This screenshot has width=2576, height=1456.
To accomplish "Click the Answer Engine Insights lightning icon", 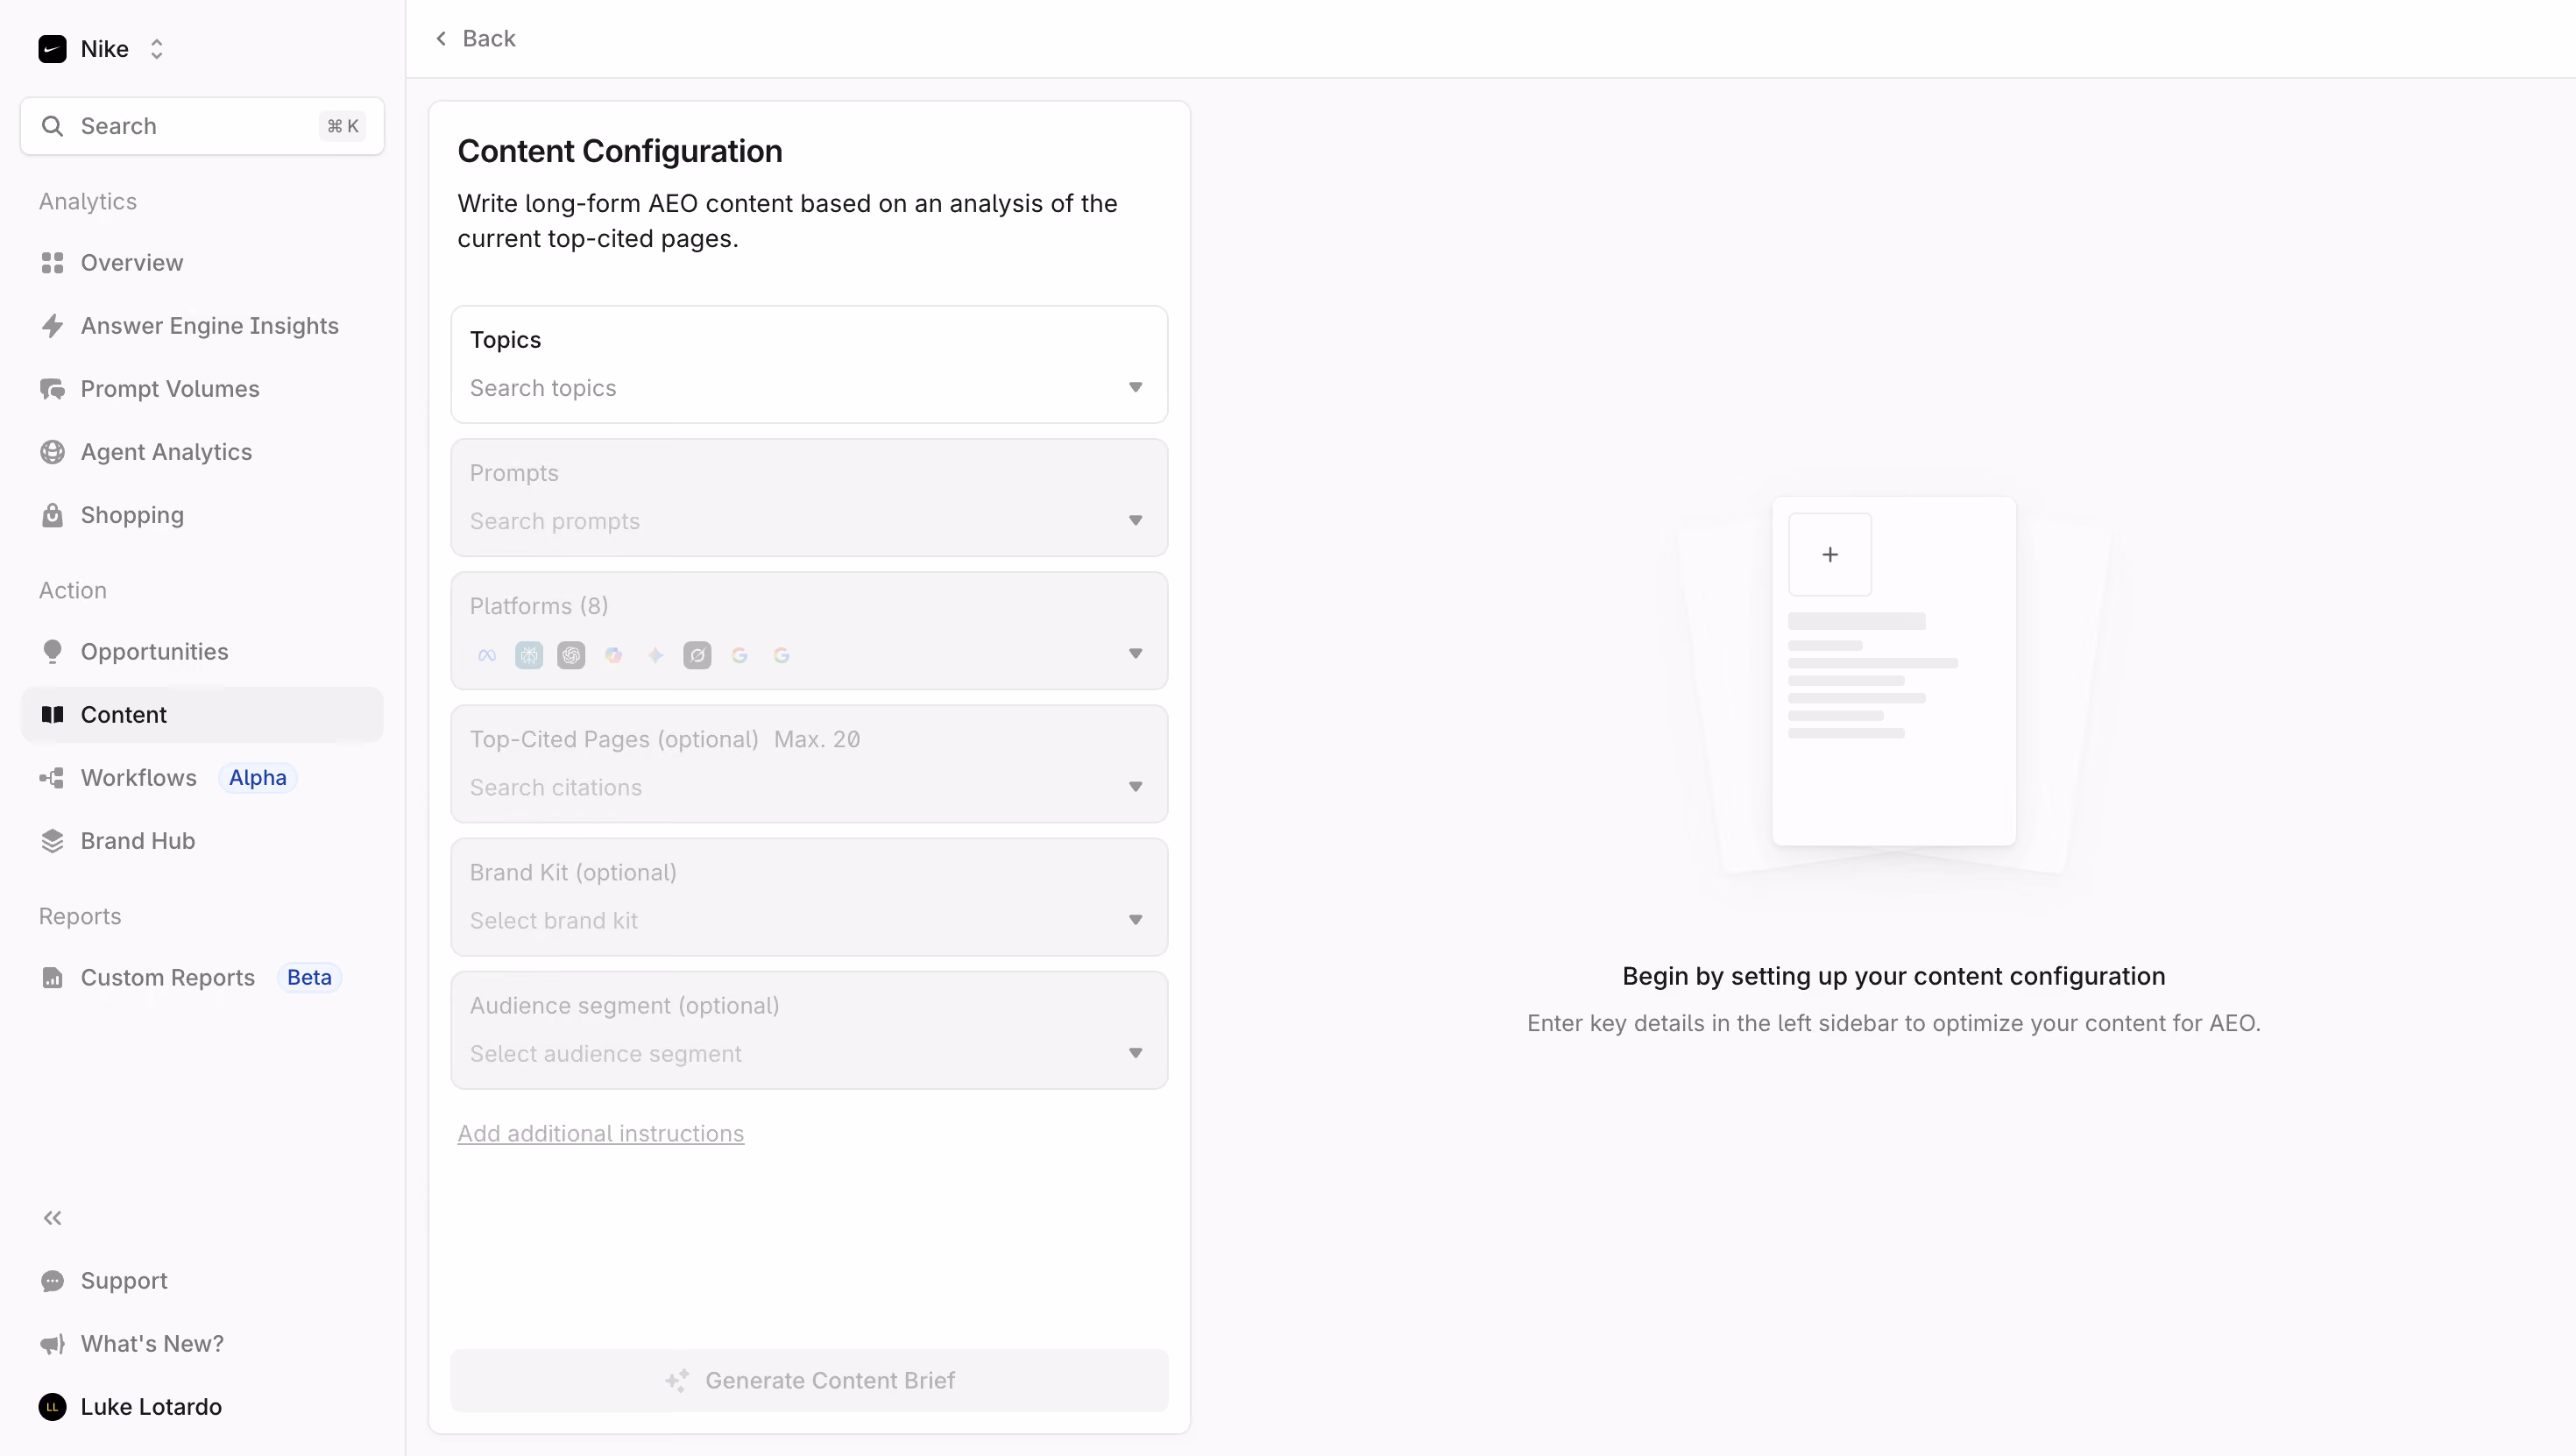I will click(x=52, y=326).
